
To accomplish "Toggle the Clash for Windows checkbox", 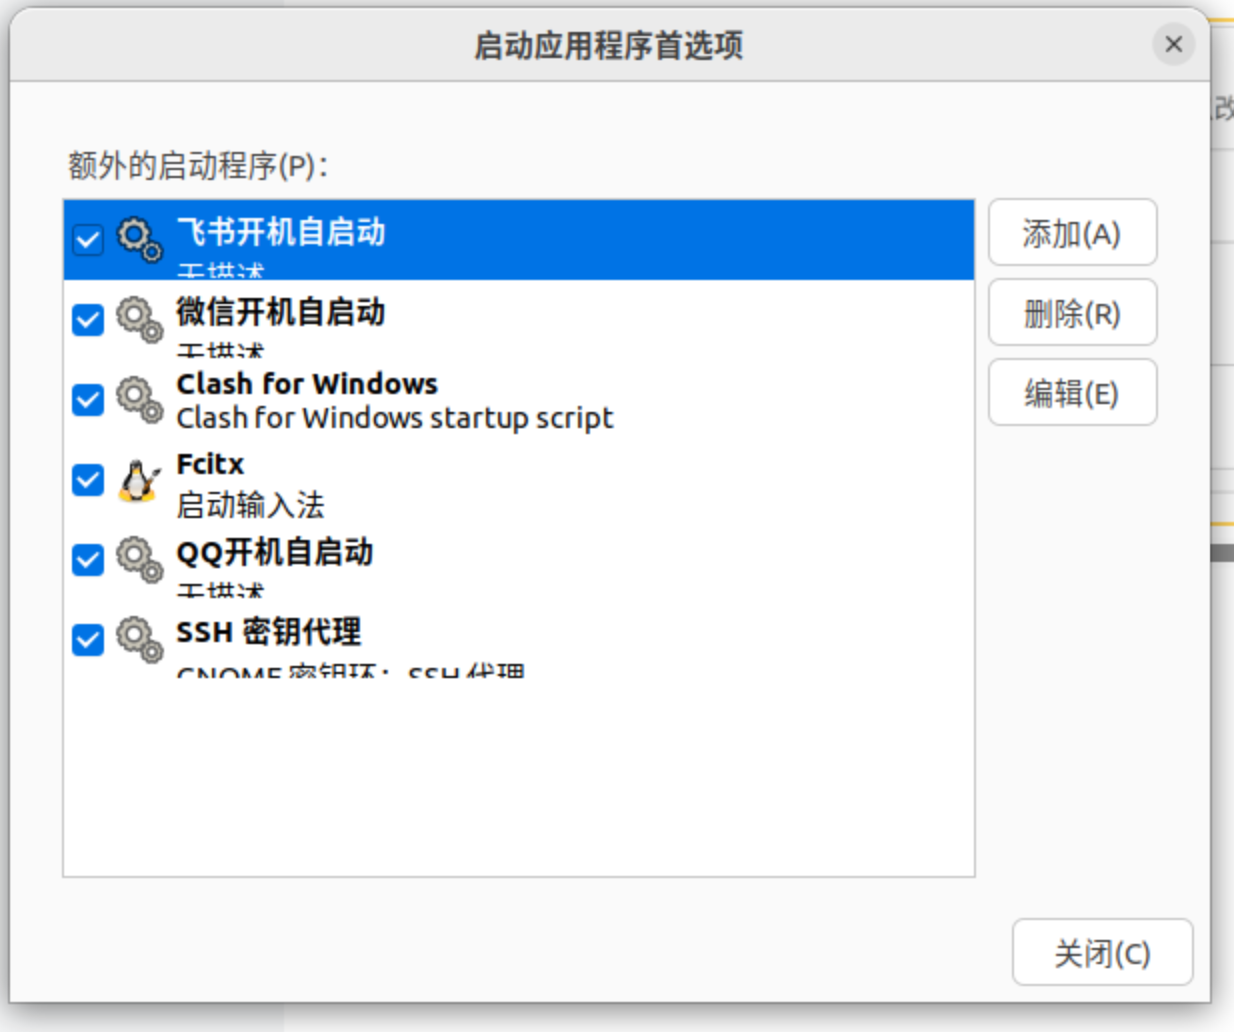I will [x=88, y=400].
